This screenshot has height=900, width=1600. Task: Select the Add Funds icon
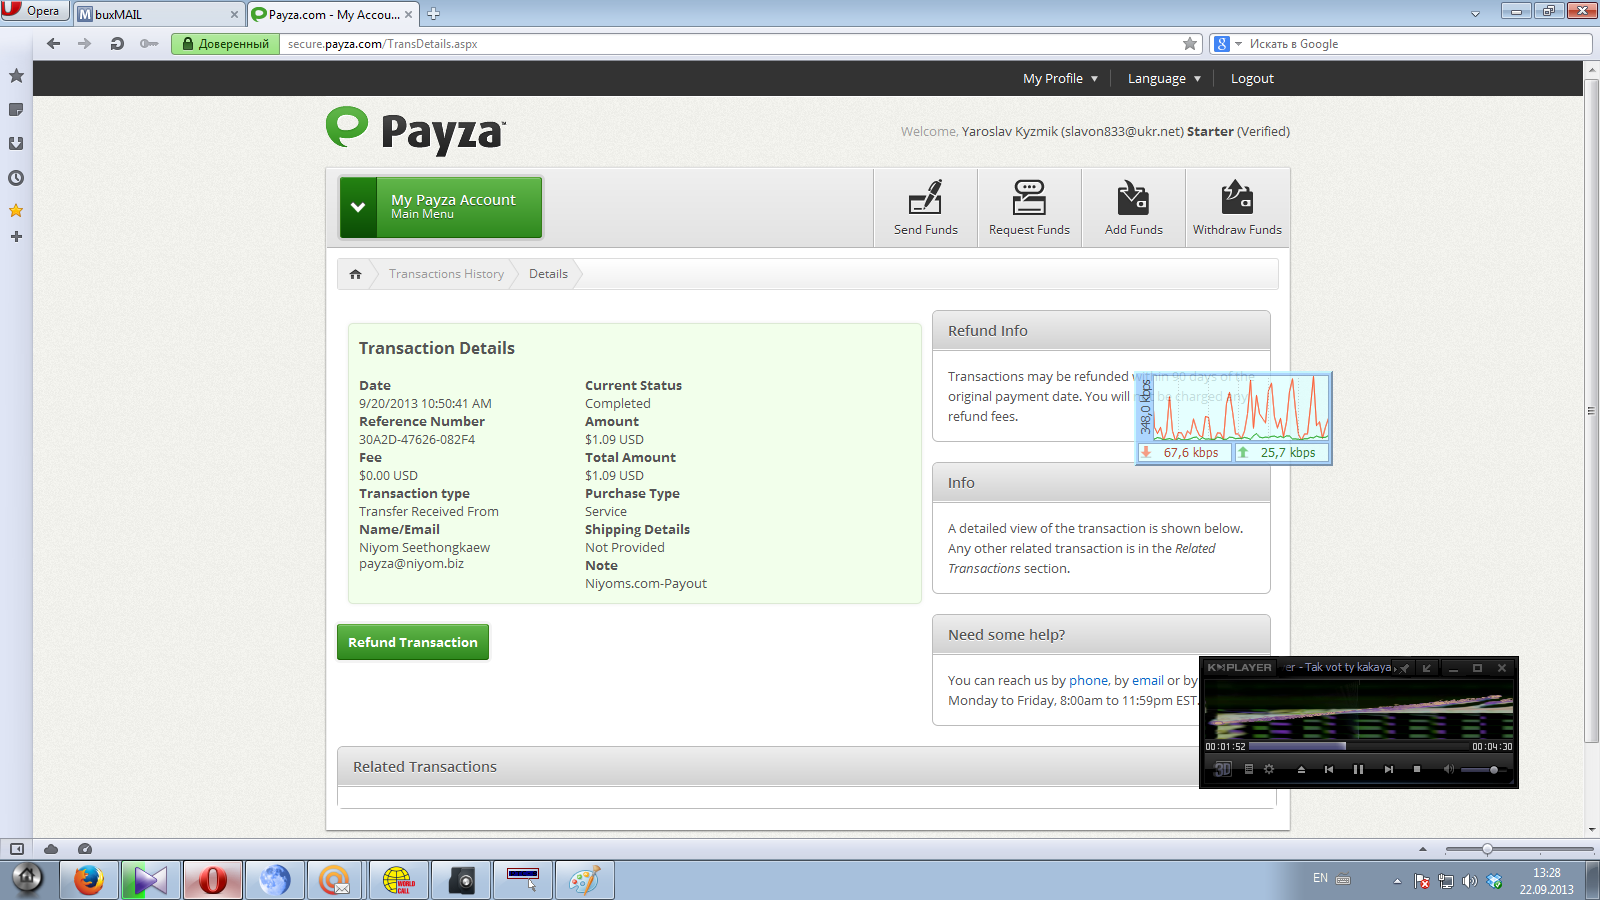coord(1133,207)
